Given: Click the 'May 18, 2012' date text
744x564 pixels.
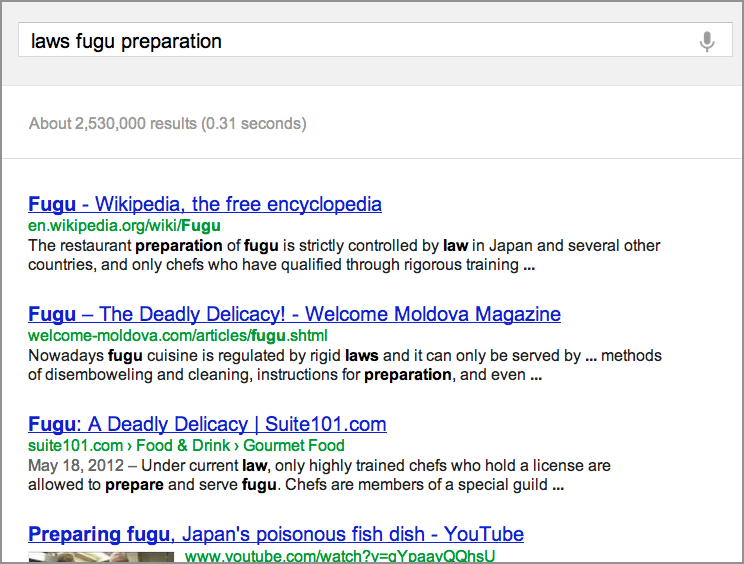Looking at the screenshot, I should pyautogui.click(x=74, y=466).
